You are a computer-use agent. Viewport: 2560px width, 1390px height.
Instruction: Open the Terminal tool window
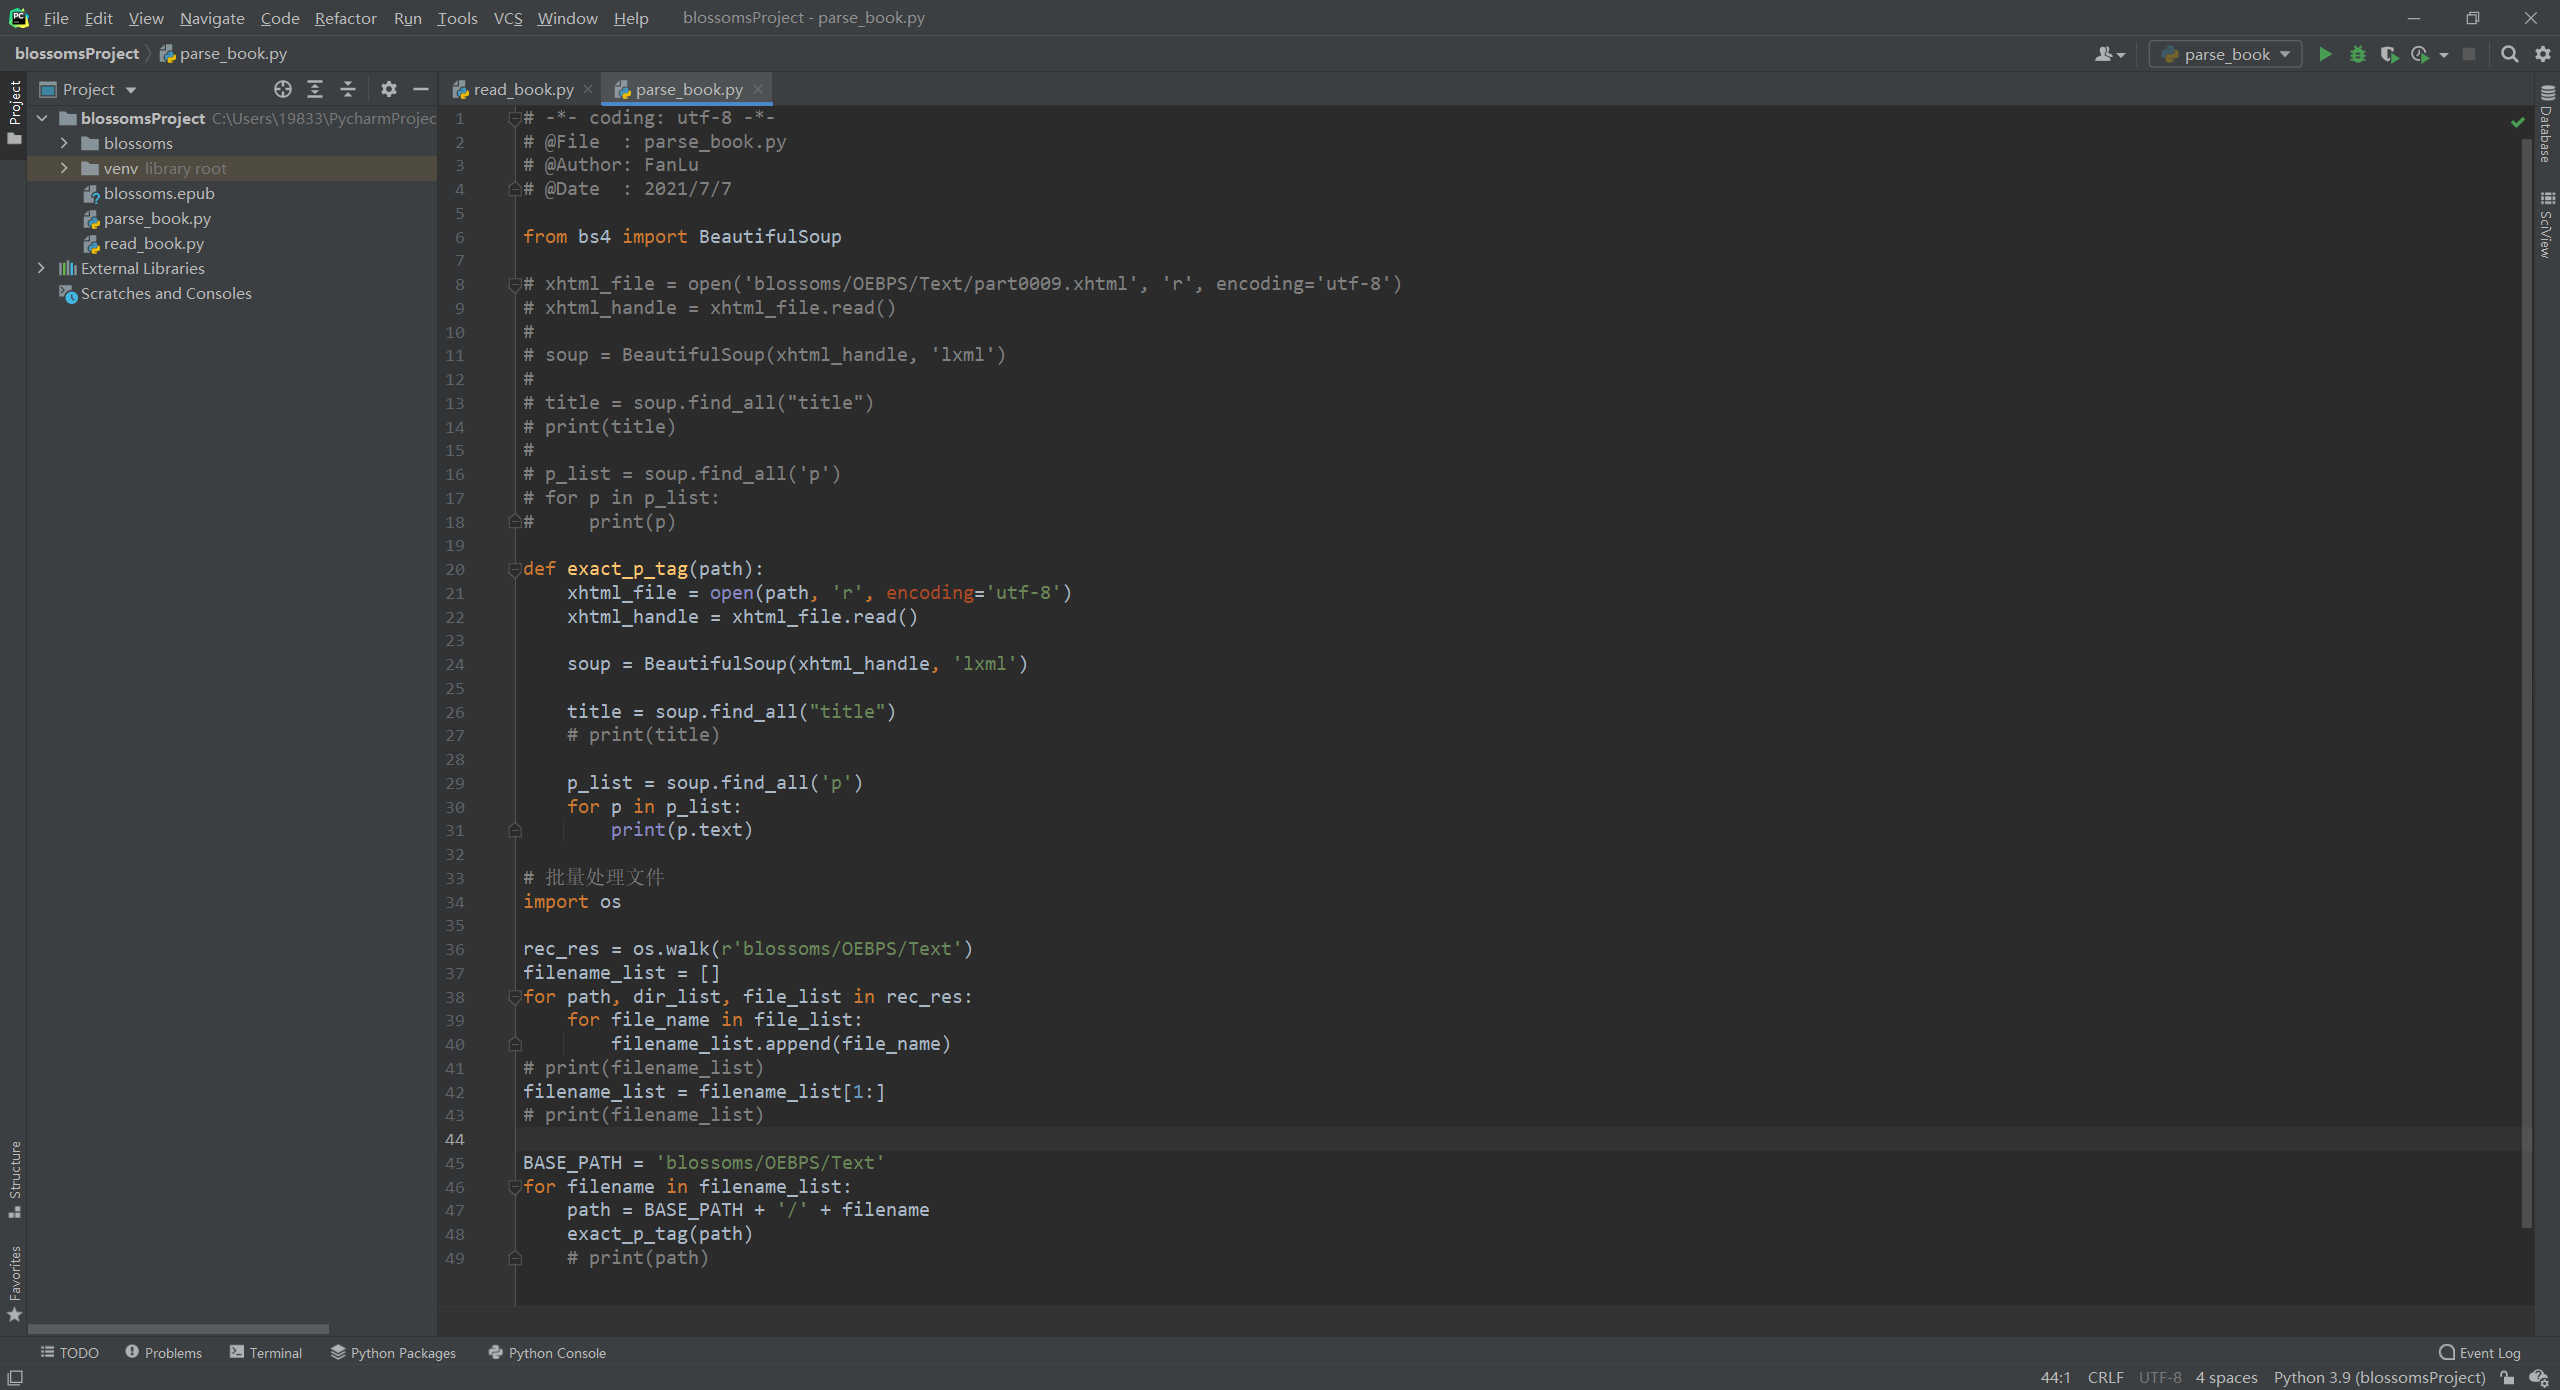point(266,1353)
